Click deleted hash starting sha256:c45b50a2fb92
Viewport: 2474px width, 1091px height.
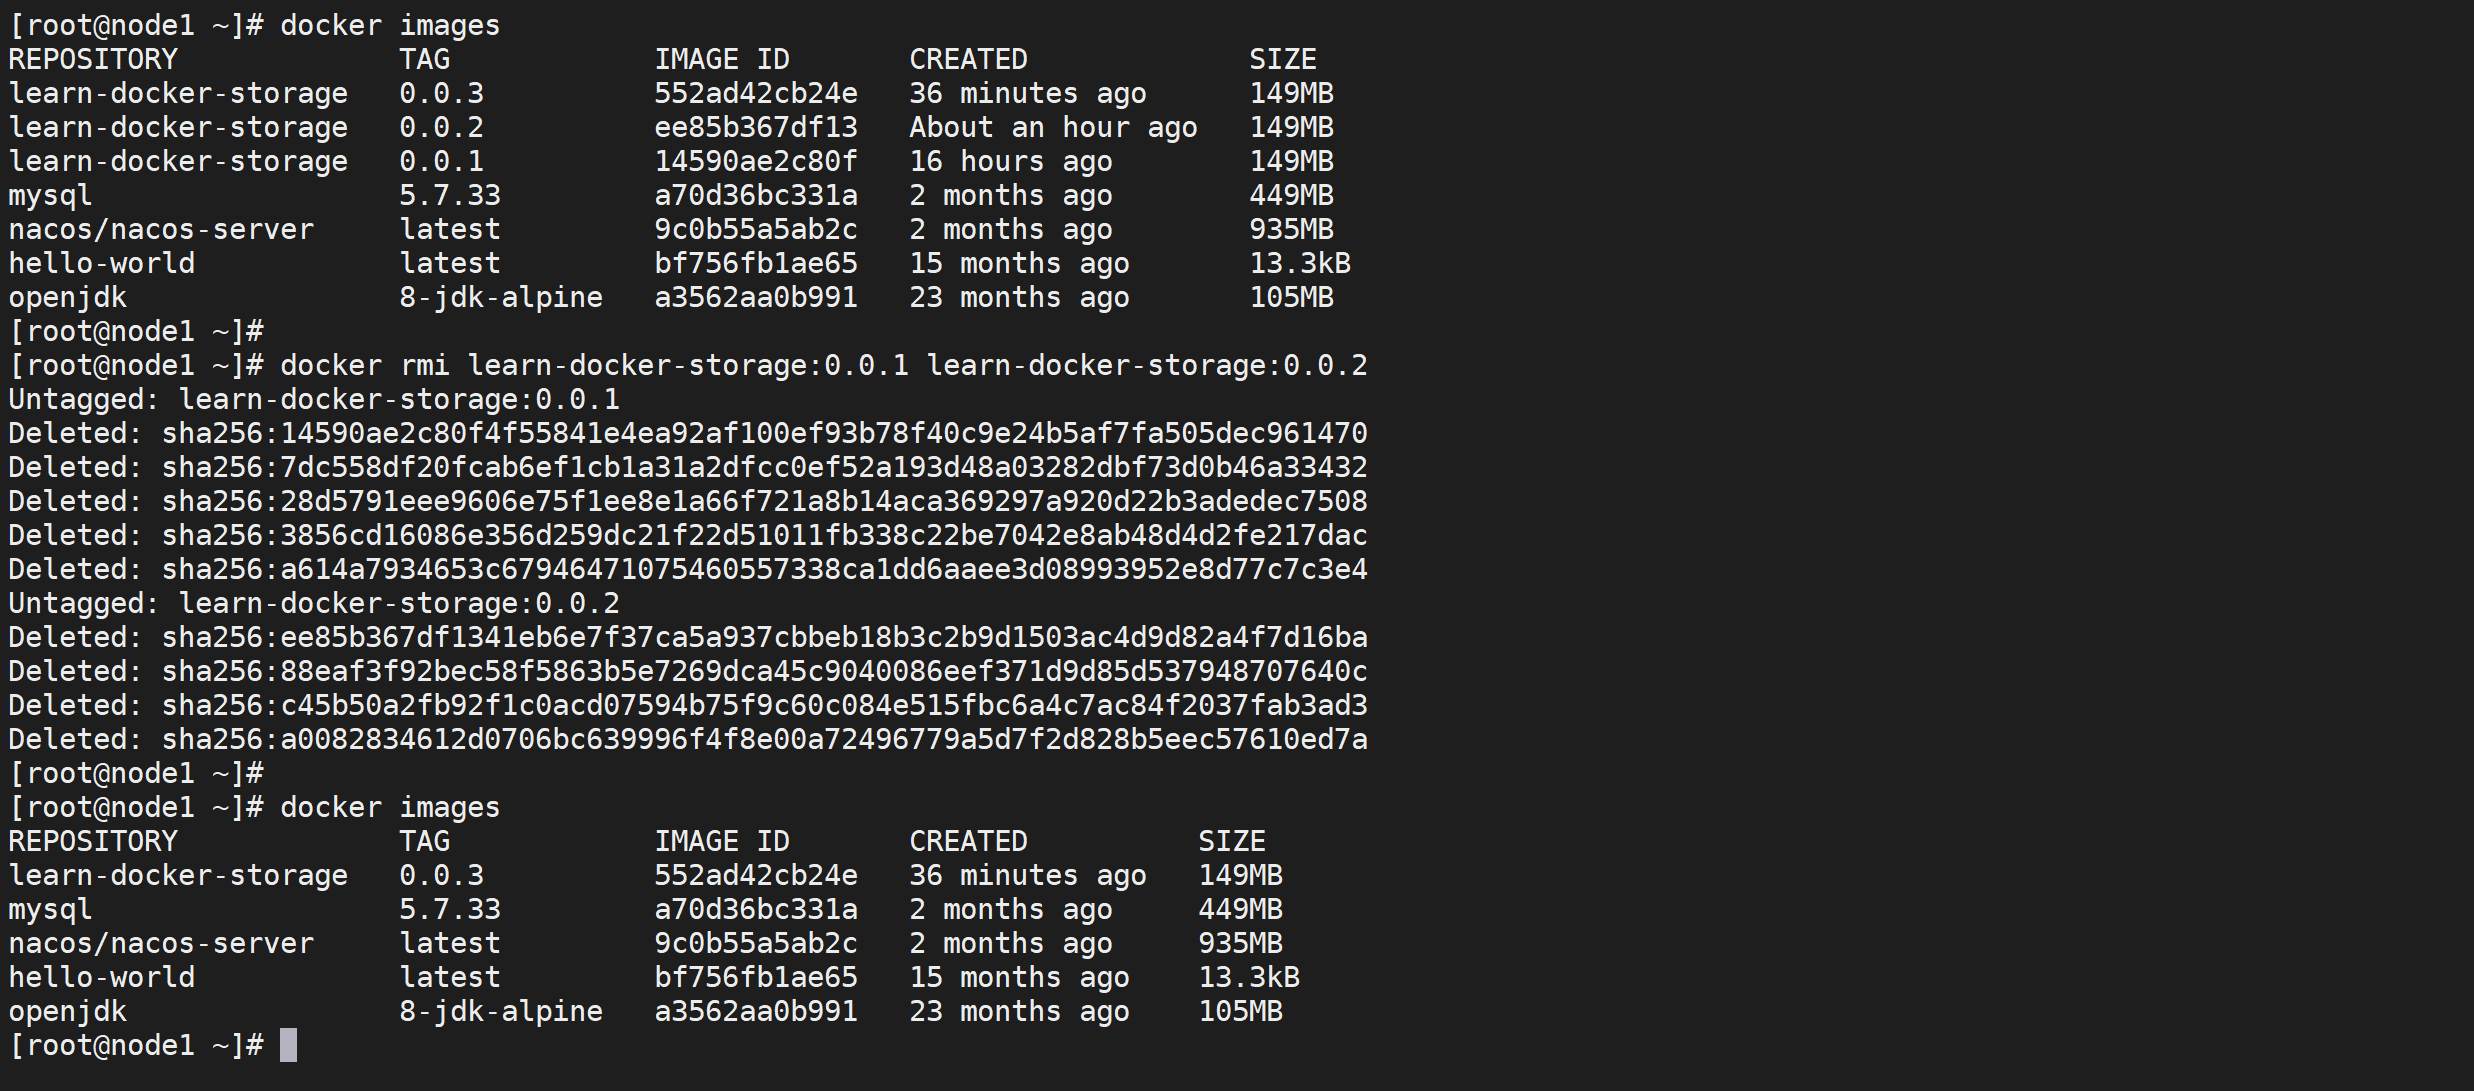coord(764,705)
